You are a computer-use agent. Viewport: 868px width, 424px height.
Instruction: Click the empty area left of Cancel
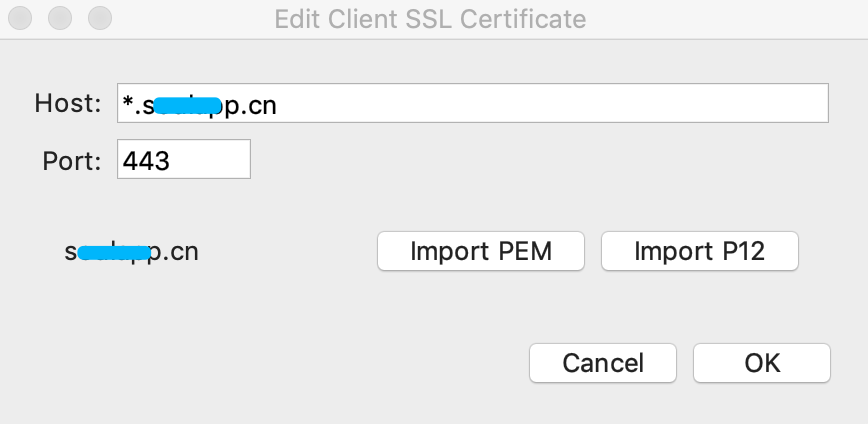[300, 362]
